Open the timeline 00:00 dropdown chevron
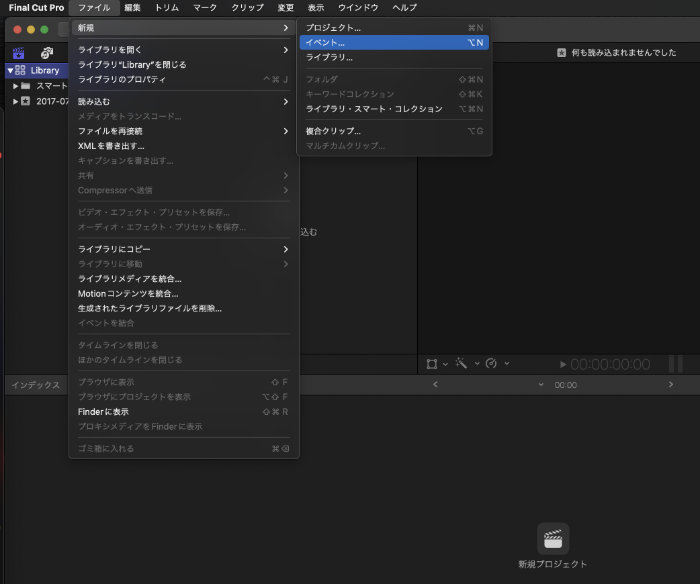The height and width of the screenshot is (584, 700). tap(541, 384)
